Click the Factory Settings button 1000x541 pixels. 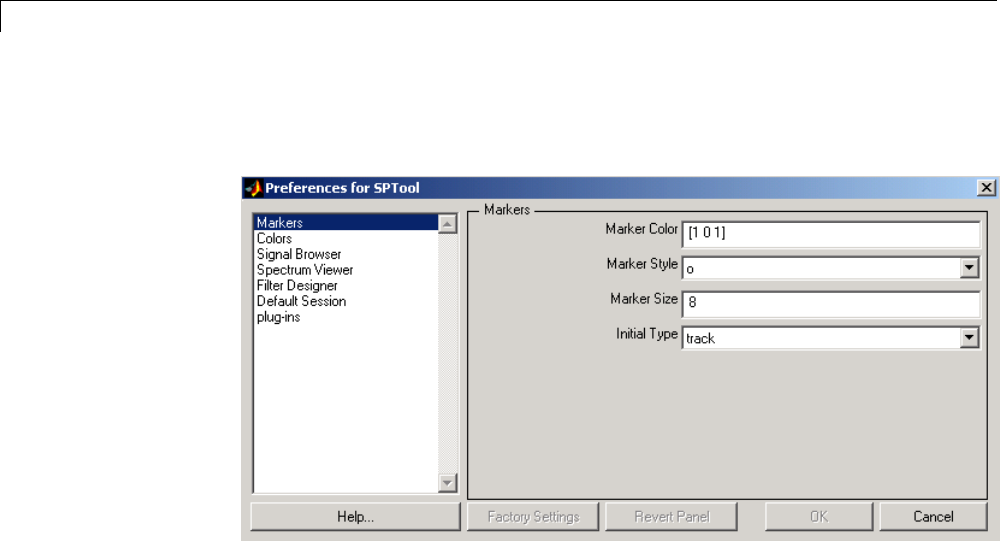[533, 517]
